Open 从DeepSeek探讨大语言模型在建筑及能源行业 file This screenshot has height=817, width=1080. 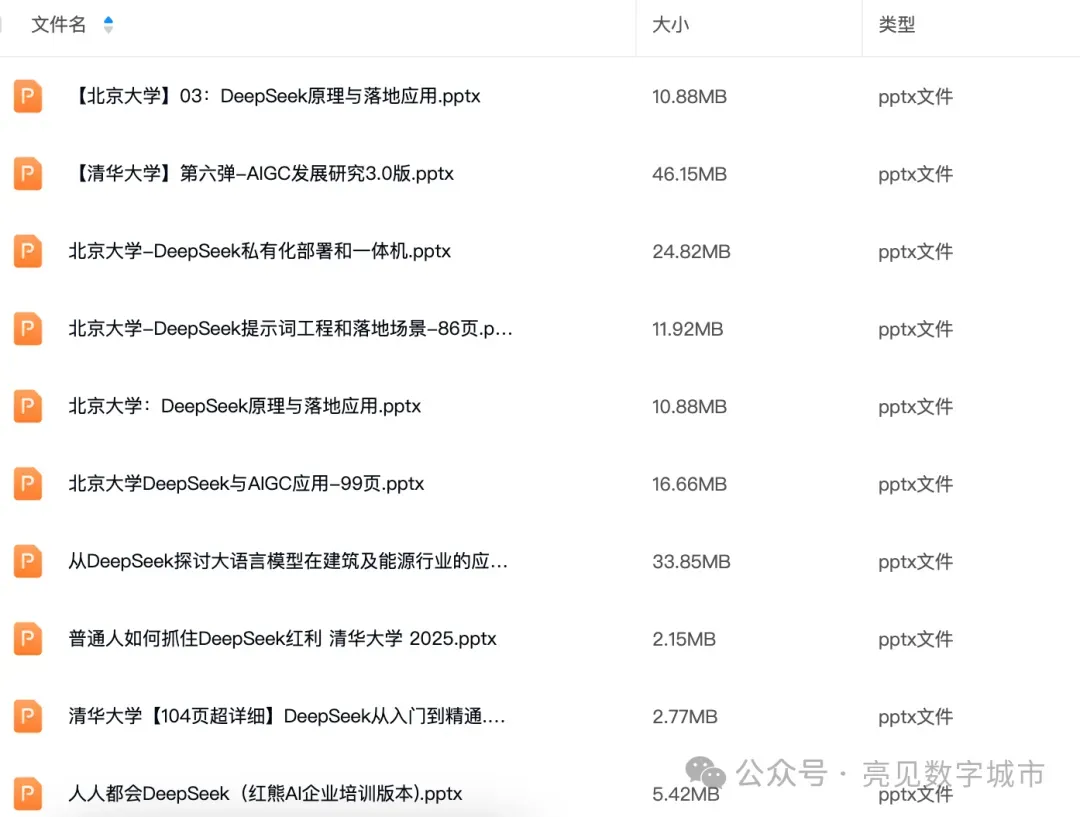click(x=288, y=561)
